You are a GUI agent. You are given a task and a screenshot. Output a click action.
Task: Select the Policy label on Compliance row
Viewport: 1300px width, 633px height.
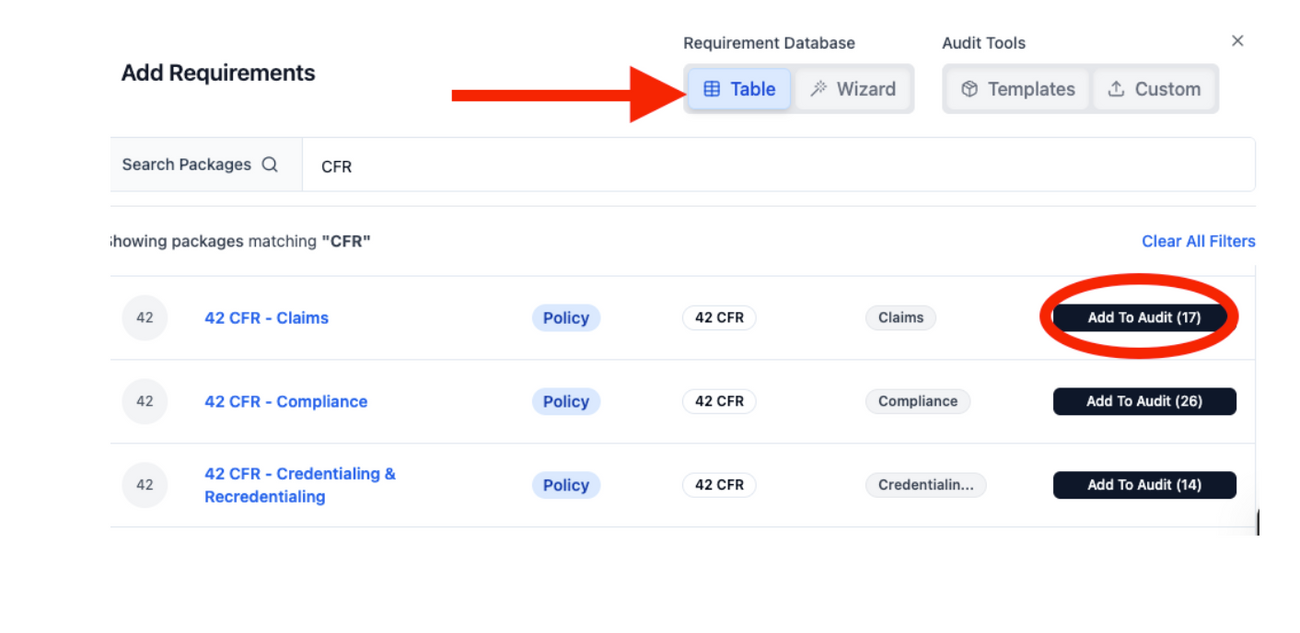[566, 401]
